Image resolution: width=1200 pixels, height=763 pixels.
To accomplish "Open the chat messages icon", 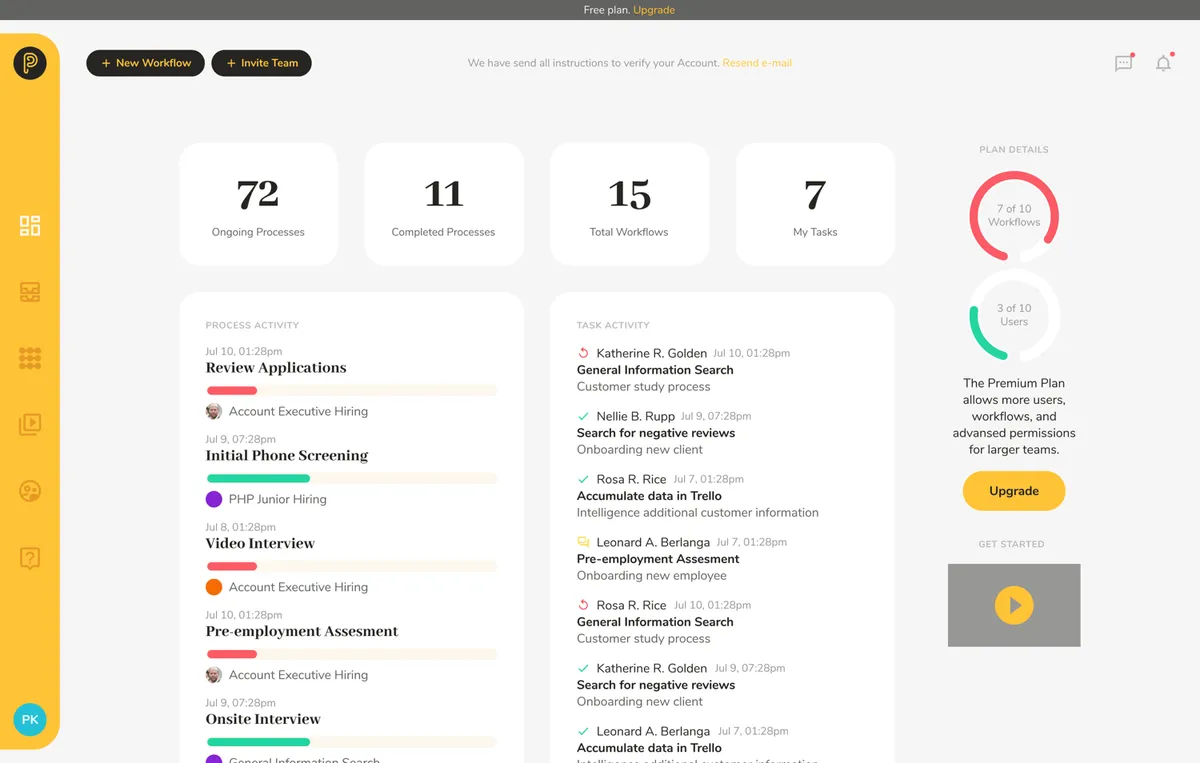I will pos(1124,63).
